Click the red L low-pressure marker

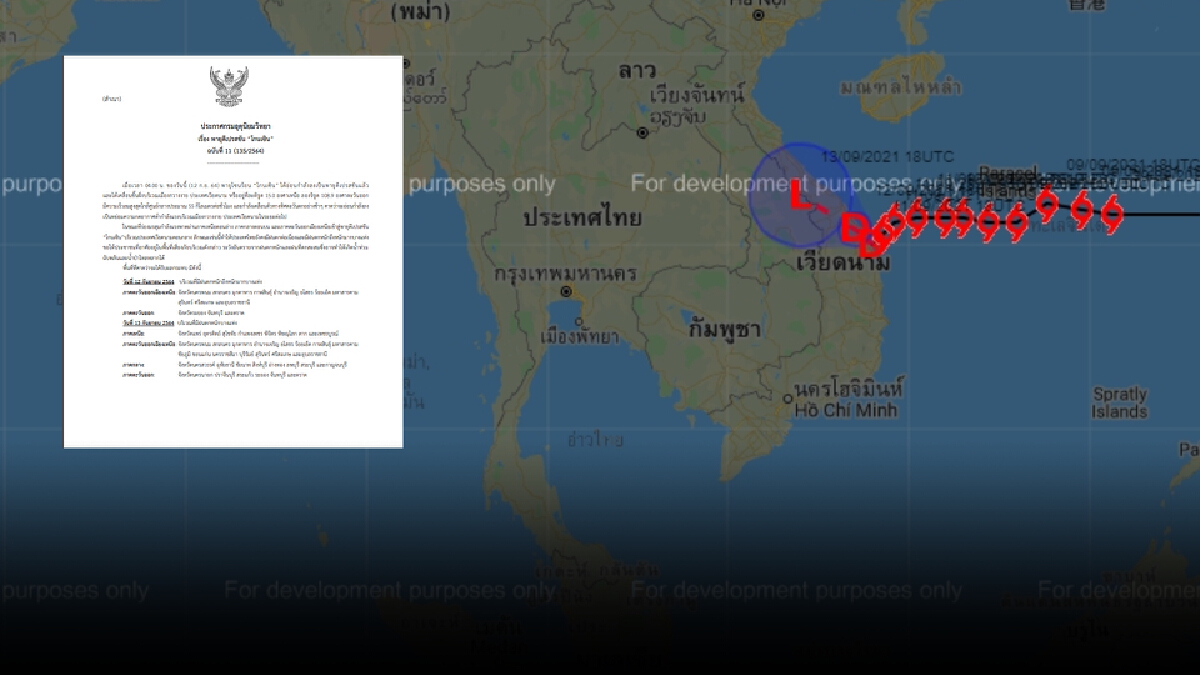click(x=801, y=194)
